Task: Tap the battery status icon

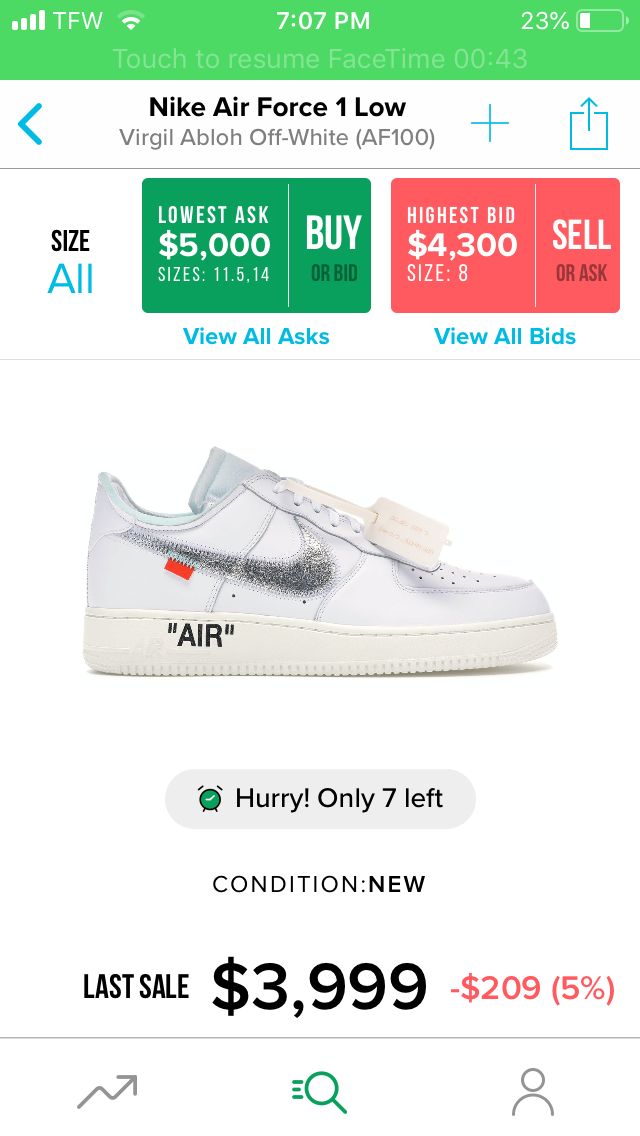Action: pyautogui.click(x=602, y=21)
